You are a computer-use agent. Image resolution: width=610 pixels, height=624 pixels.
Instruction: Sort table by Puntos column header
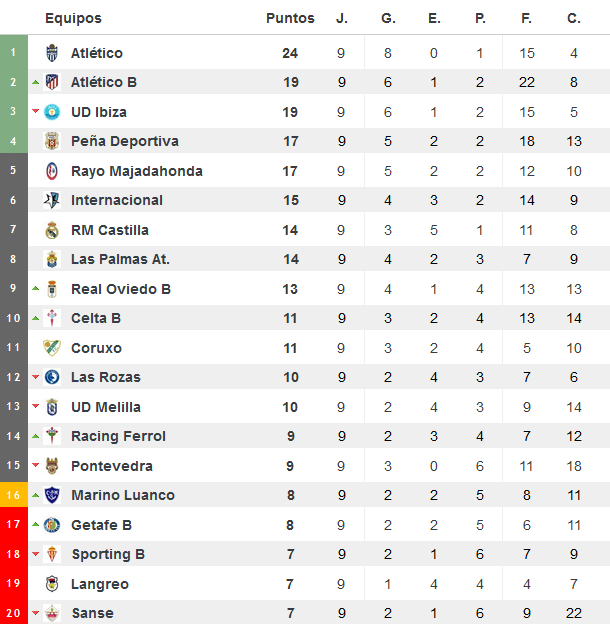[x=290, y=18]
